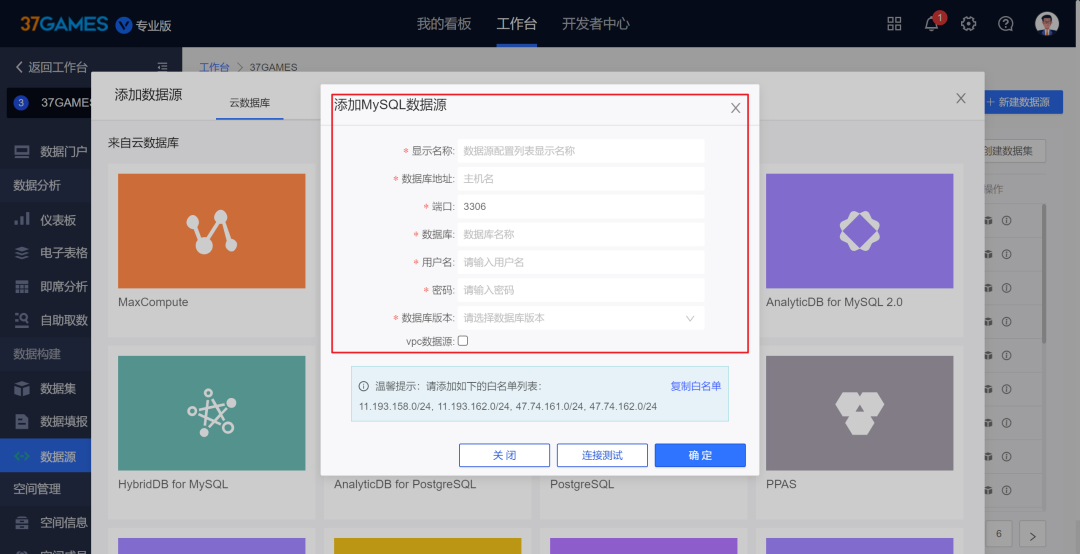The width and height of the screenshot is (1080, 554).
Task: Click the 37GAMES workspace selector
Action: point(50,103)
